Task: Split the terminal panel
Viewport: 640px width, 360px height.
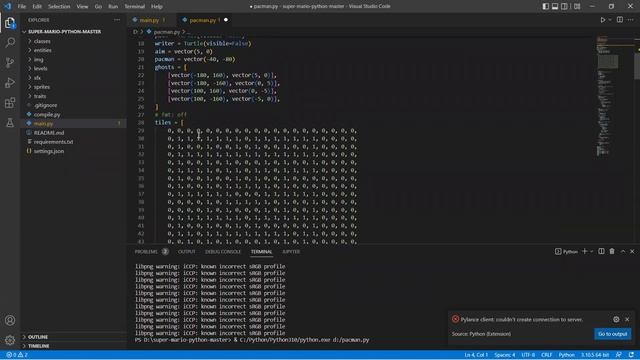Action: [601, 251]
